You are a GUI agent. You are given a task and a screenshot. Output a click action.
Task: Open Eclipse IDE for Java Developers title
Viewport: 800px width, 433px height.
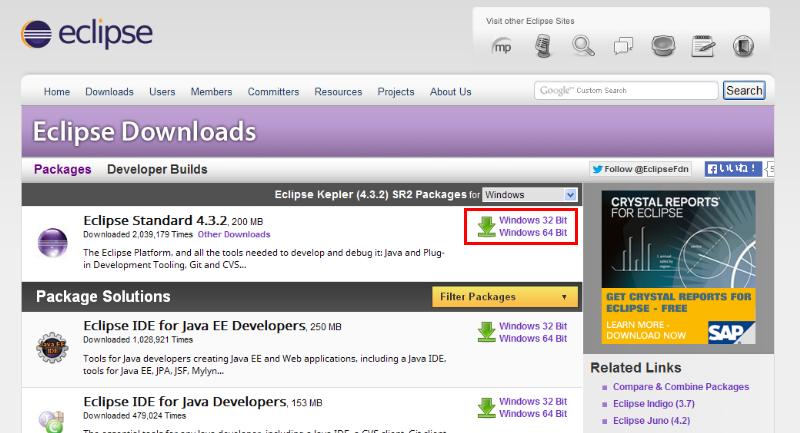(185, 402)
